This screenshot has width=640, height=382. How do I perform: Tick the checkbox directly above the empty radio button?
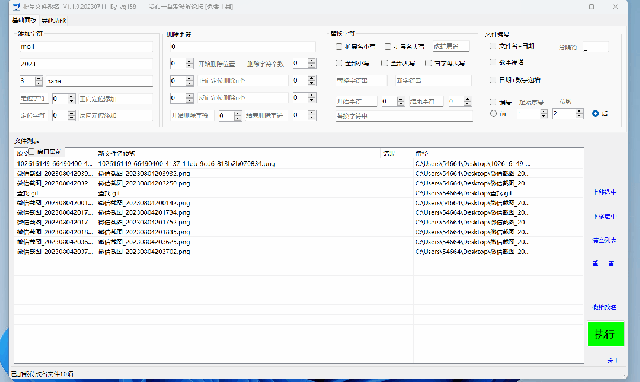pyautogui.click(x=493, y=102)
